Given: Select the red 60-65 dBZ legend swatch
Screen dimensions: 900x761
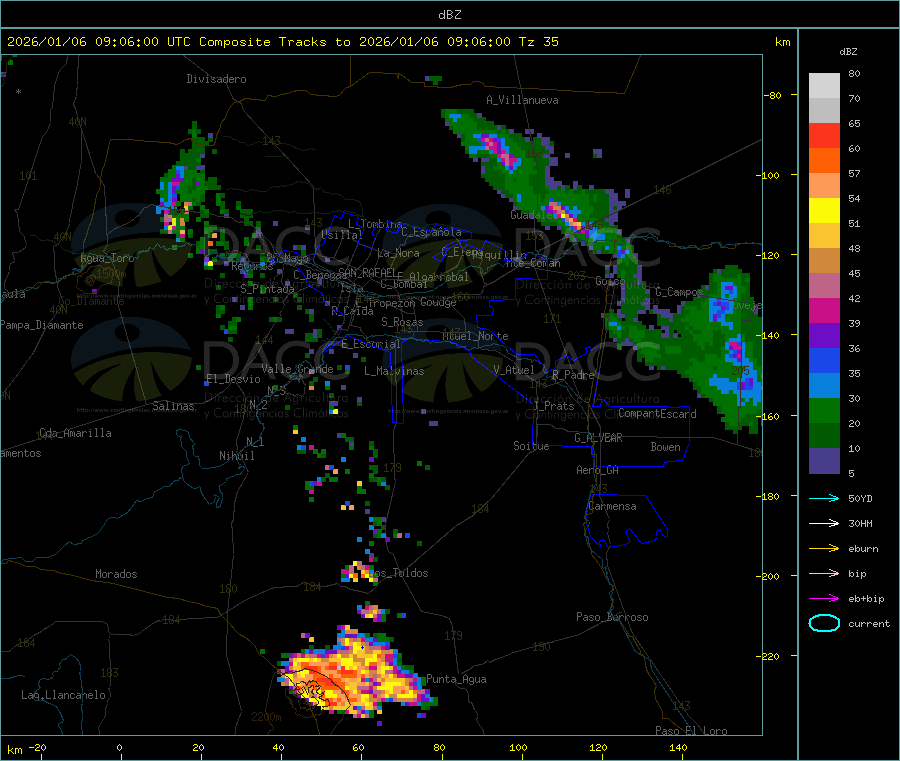Looking at the screenshot, I should pyautogui.click(x=824, y=136).
